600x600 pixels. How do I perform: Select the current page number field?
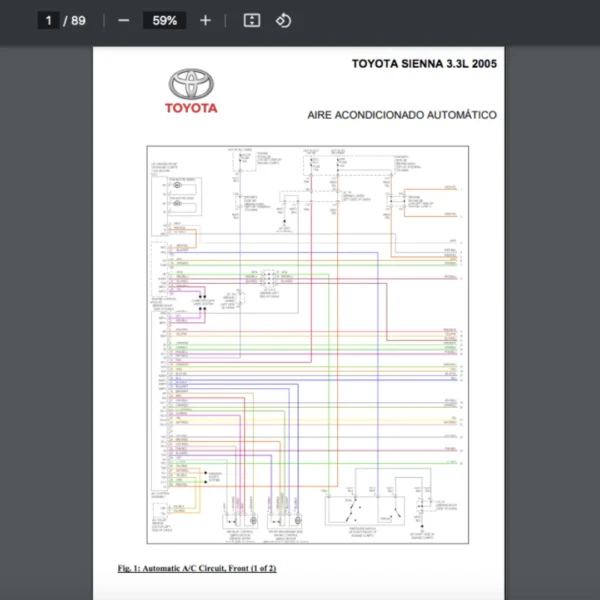pos(48,20)
